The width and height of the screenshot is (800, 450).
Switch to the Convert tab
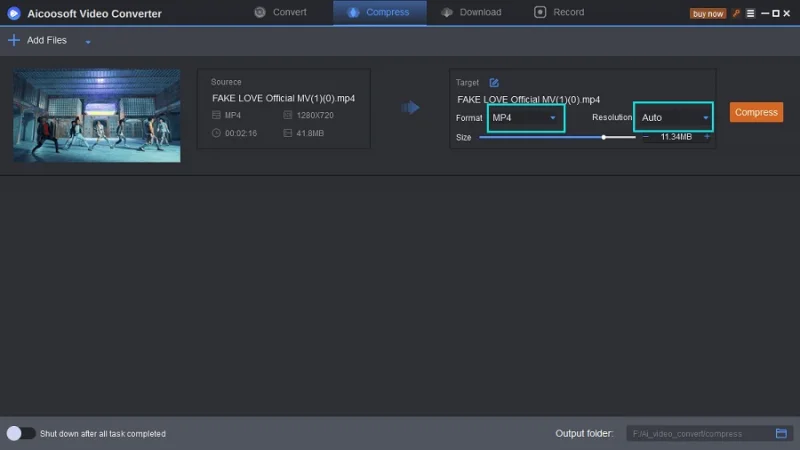click(280, 13)
